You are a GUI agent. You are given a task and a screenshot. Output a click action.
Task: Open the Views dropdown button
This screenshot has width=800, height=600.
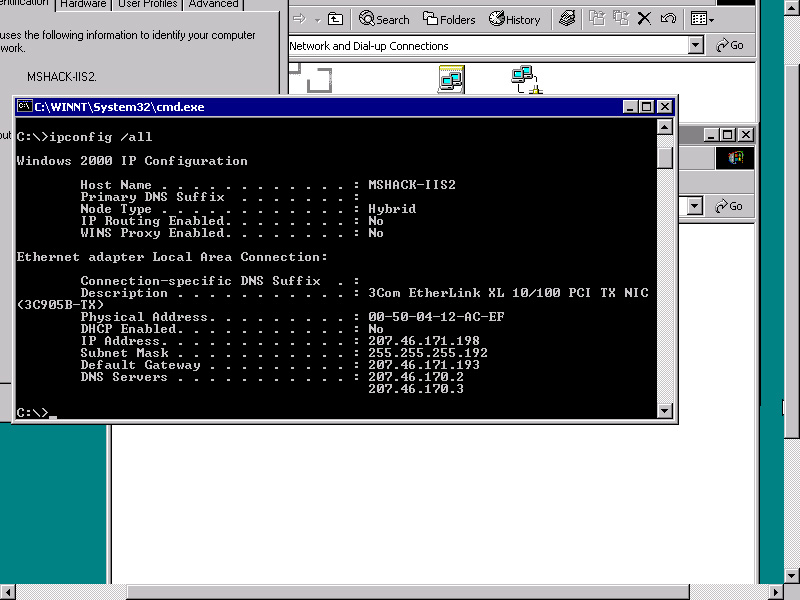coord(703,19)
